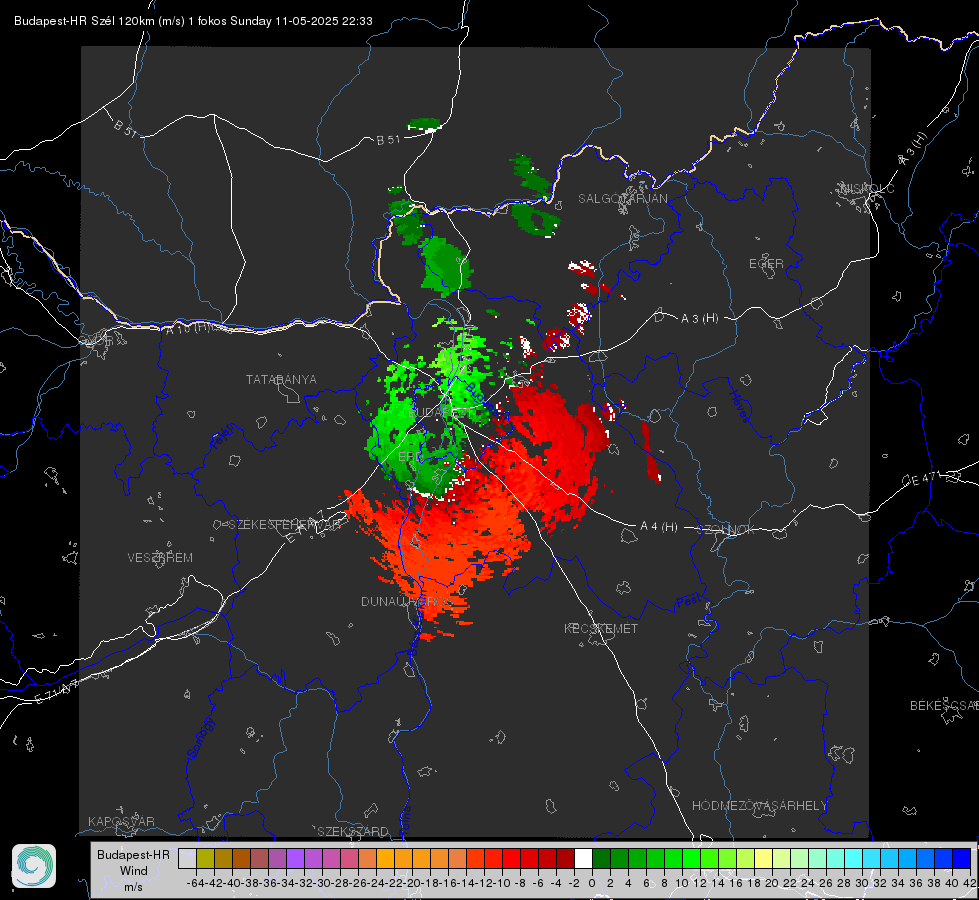
Task: Click the large green echo north of Budapest
Action: [x=445, y=266]
